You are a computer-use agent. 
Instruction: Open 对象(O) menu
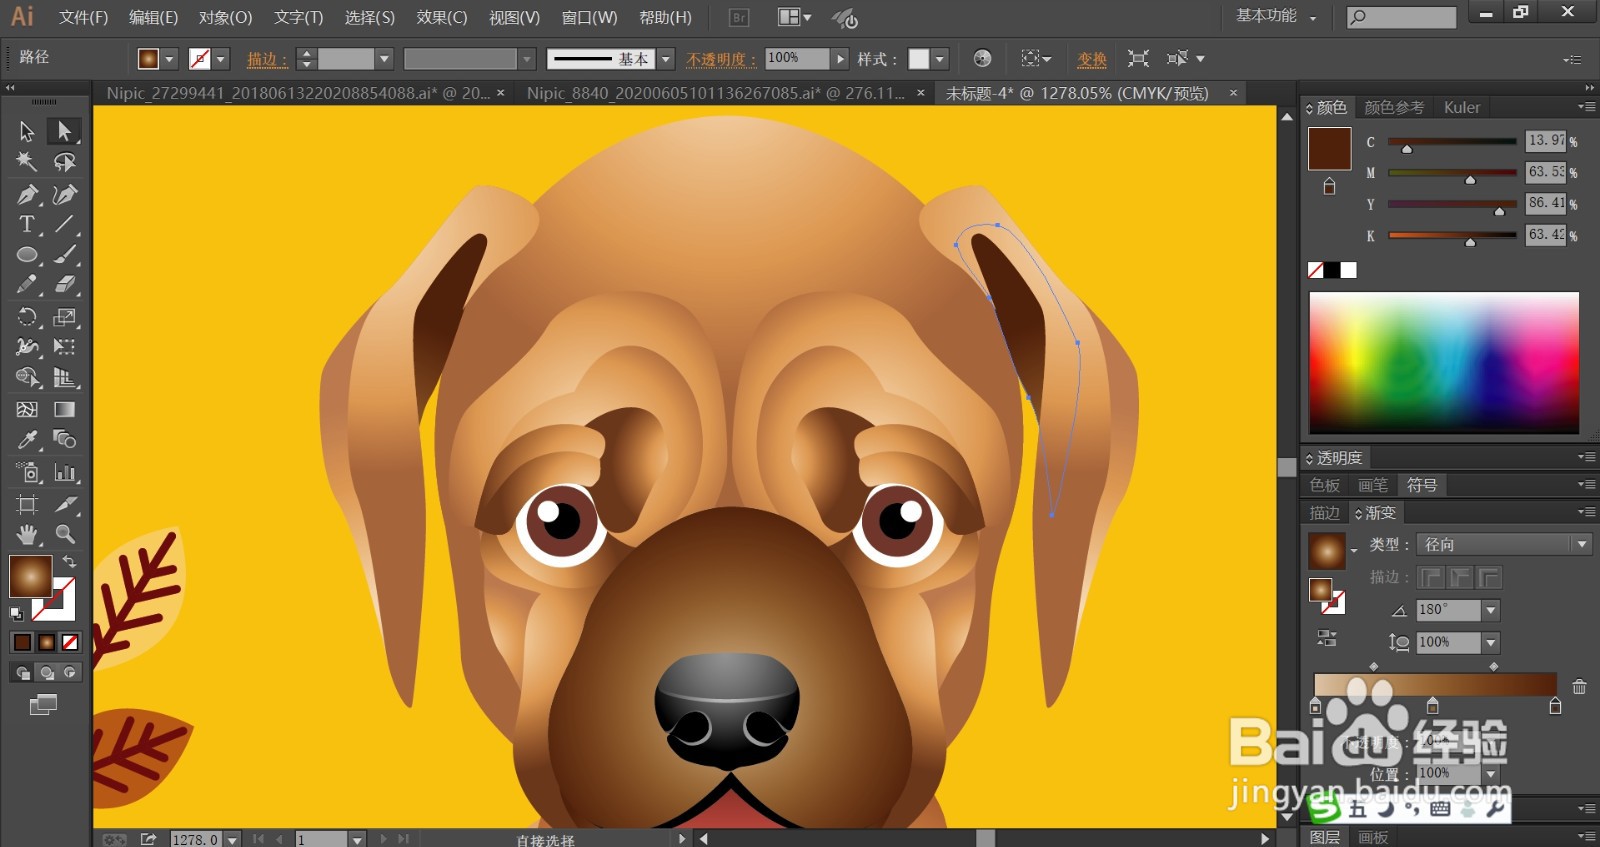click(225, 18)
